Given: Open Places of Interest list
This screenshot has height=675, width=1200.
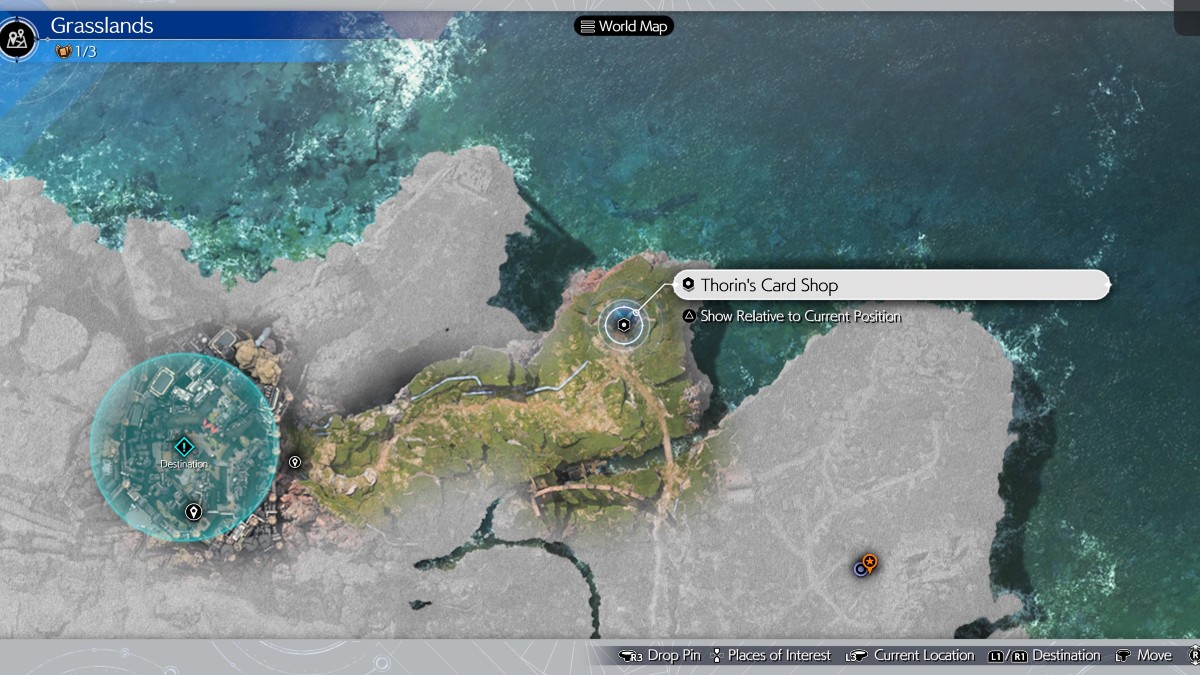Looking at the screenshot, I should [778, 655].
